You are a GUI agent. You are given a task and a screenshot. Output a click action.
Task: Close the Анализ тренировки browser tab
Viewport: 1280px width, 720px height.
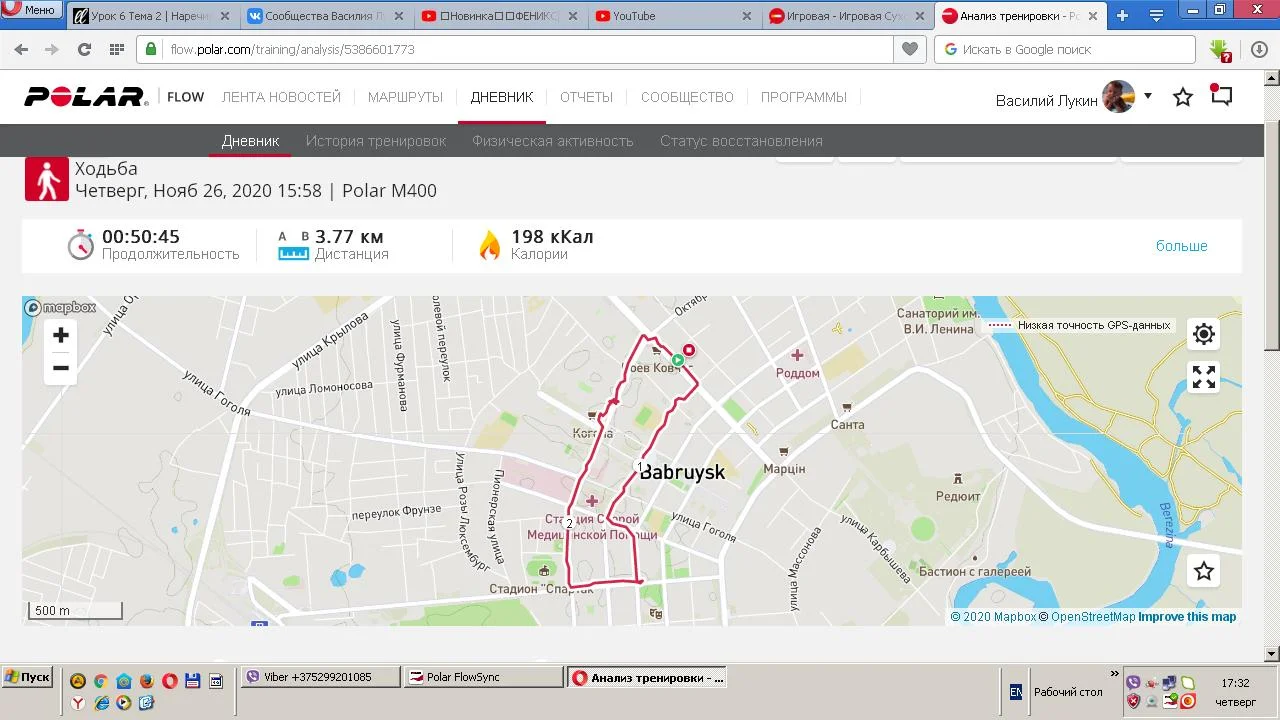point(1093,16)
